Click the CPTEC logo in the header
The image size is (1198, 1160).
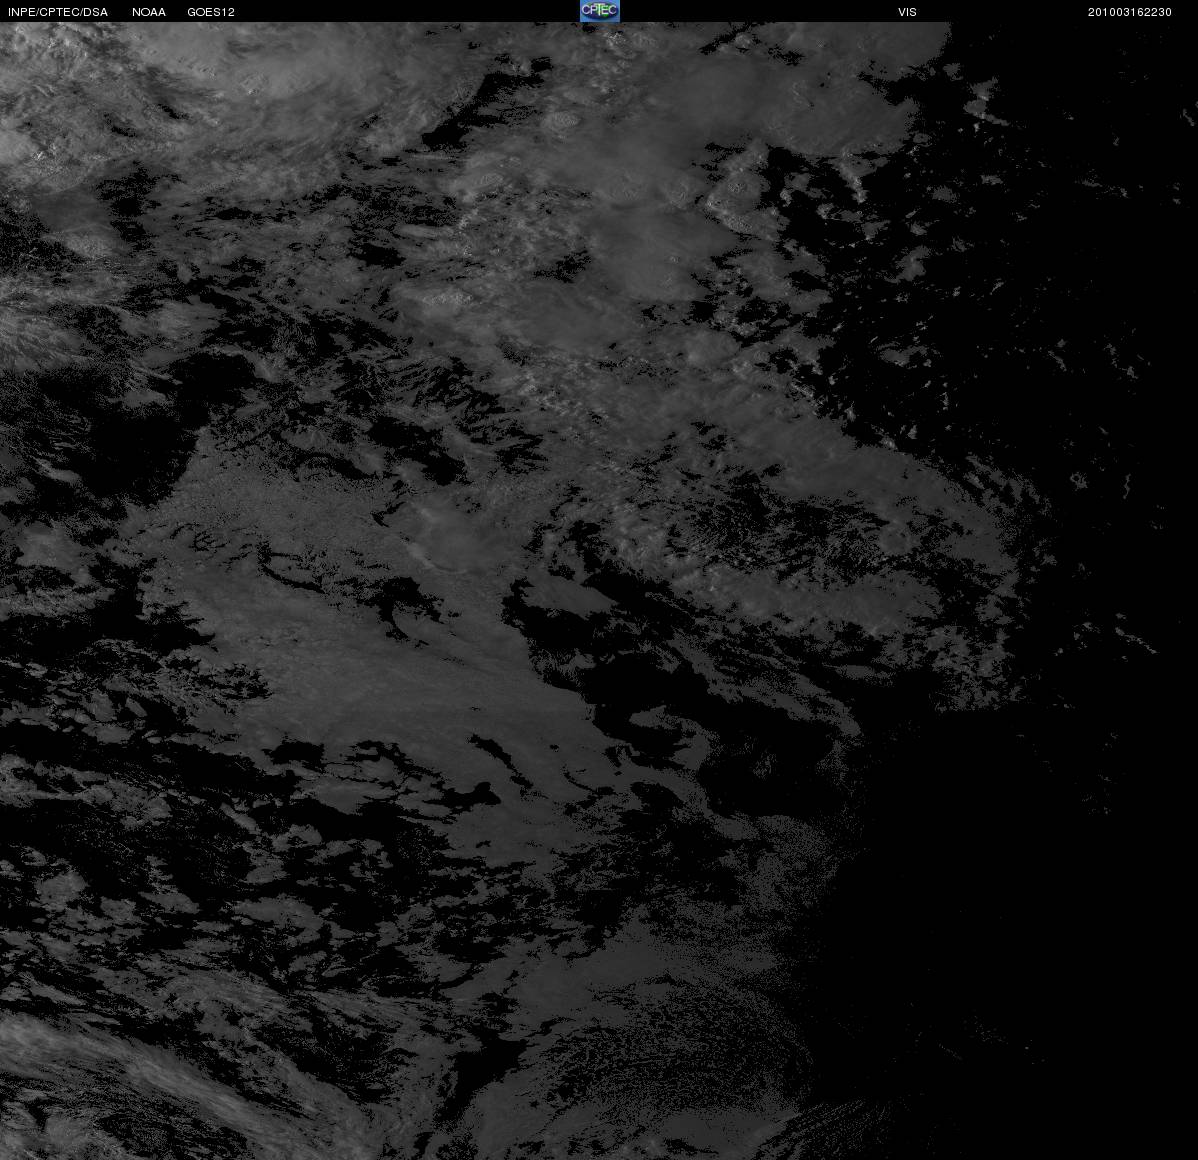(600, 11)
